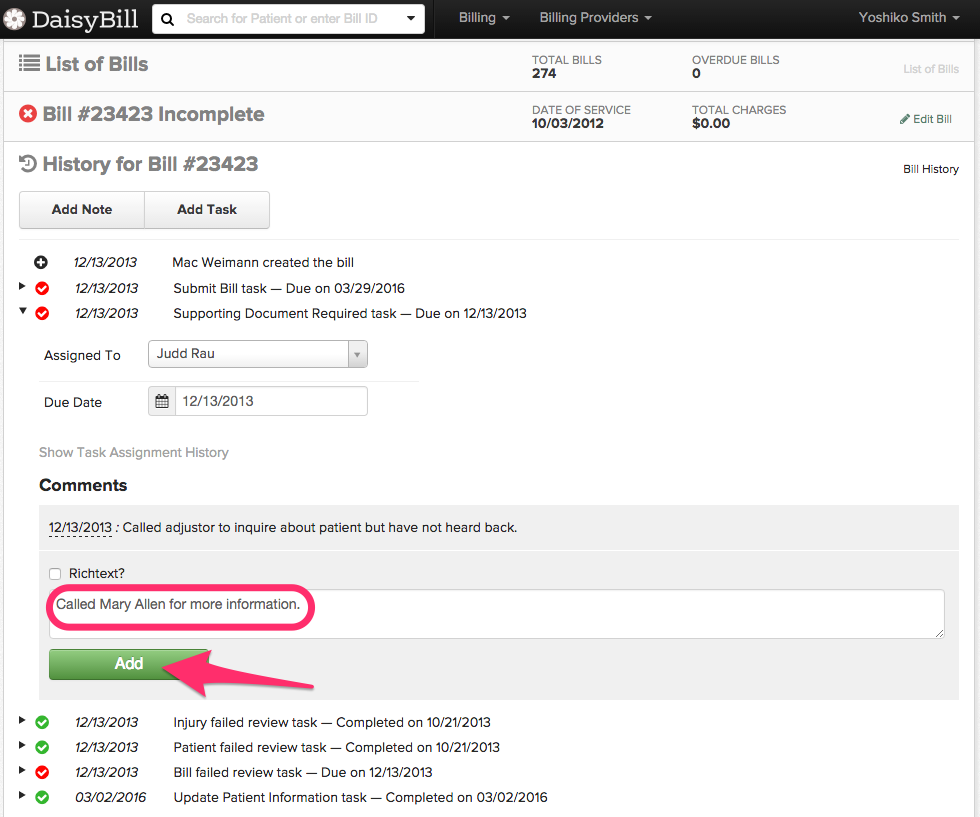
Task: Expand the Submit Bill task row
Action: pyautogui.click(x=22, y=286)
